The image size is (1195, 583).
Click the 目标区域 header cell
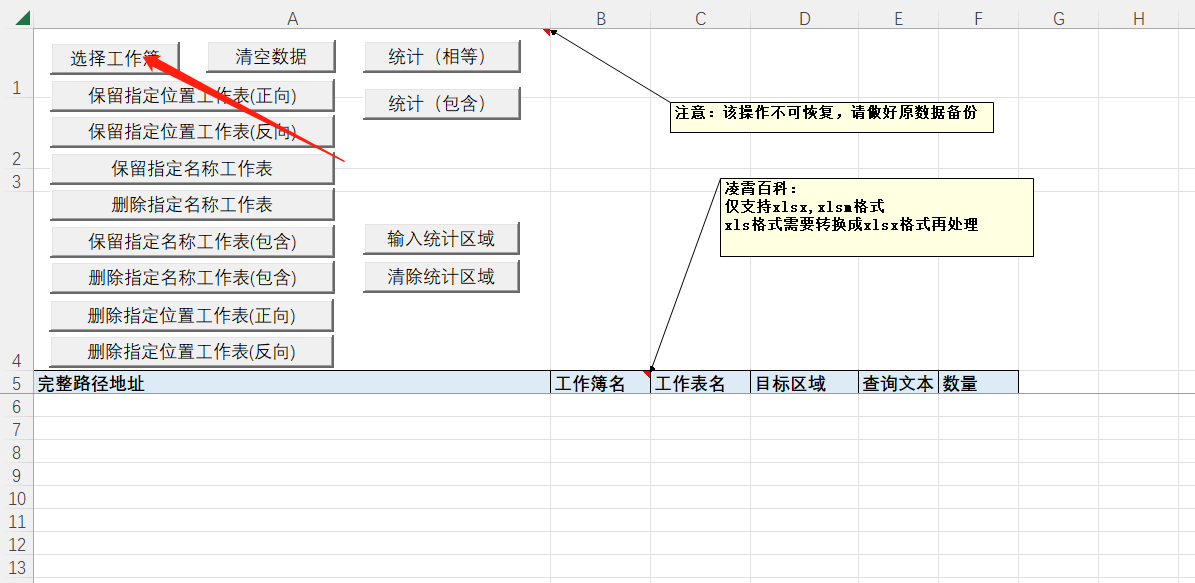pyautogui.click(x=805, y=383)
